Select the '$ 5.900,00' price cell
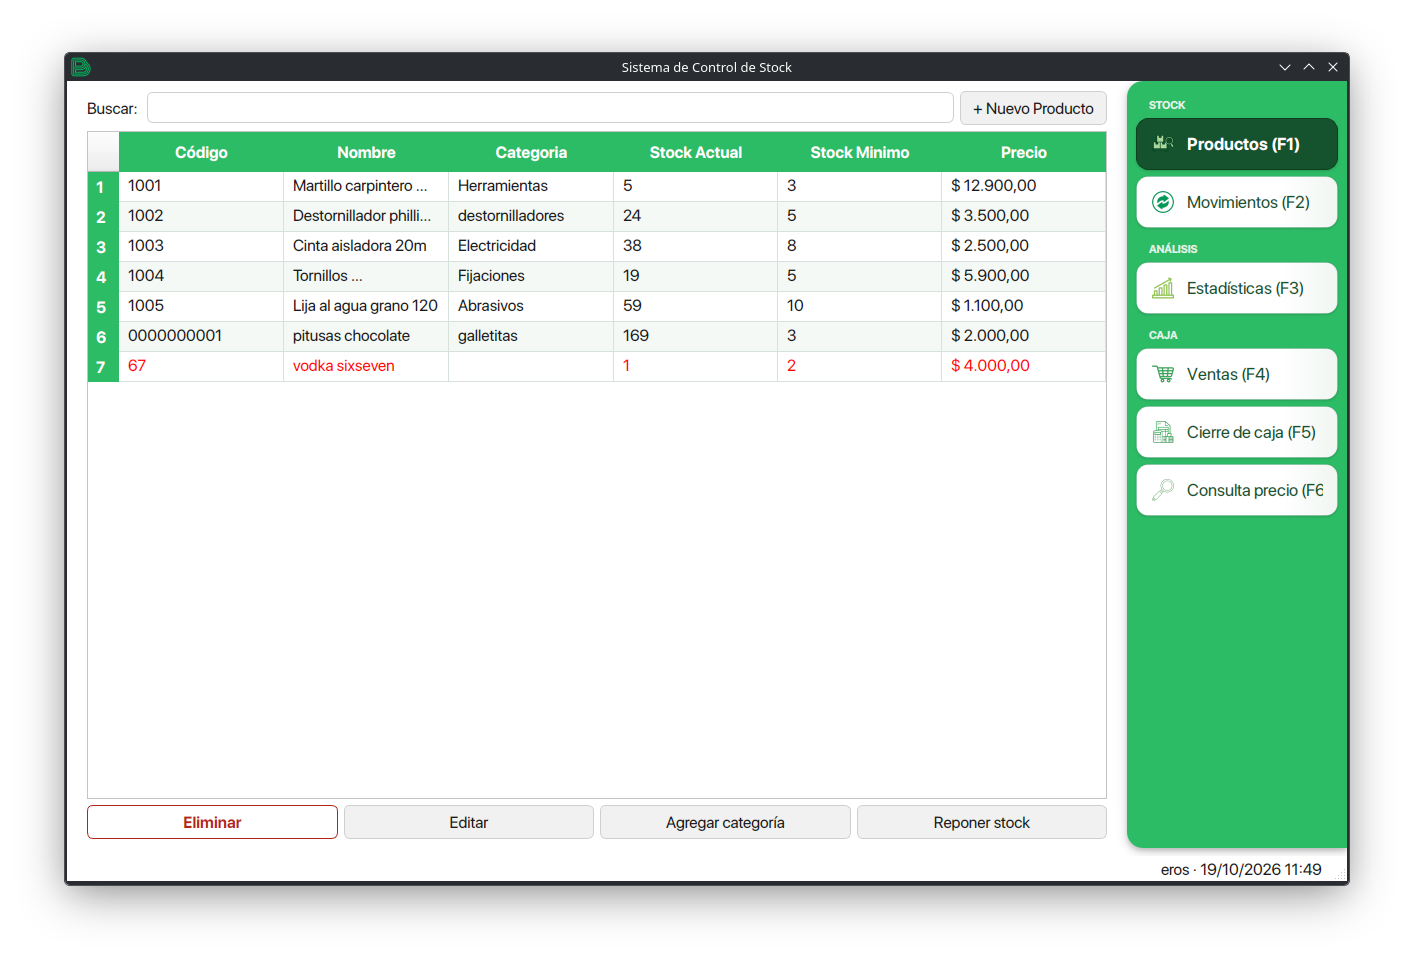 1024,276
